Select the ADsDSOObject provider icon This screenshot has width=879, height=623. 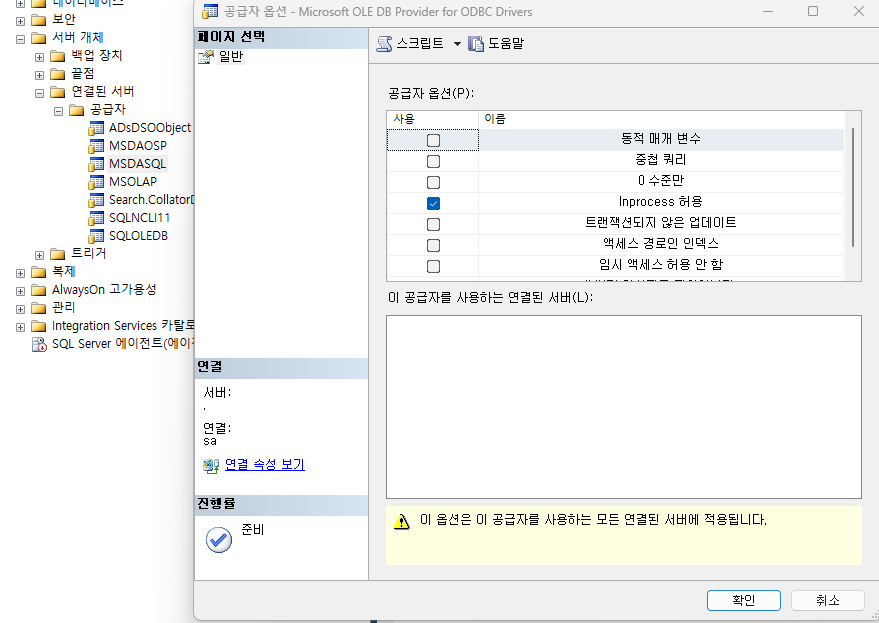(96, 128)
